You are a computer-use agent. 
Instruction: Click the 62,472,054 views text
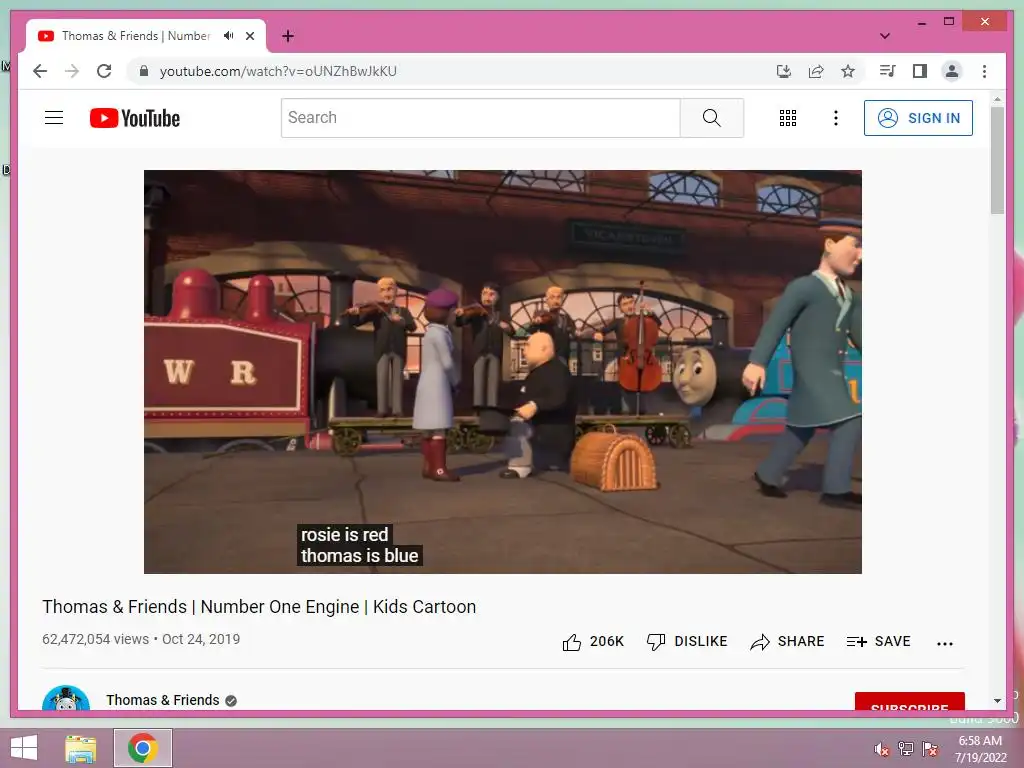click(x=95, y=639)
